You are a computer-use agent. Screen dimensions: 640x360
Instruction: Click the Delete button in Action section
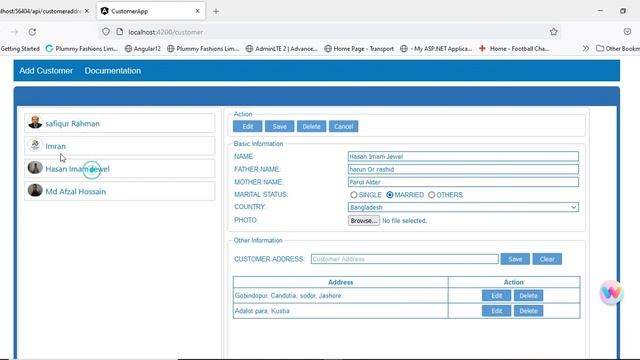311,127
